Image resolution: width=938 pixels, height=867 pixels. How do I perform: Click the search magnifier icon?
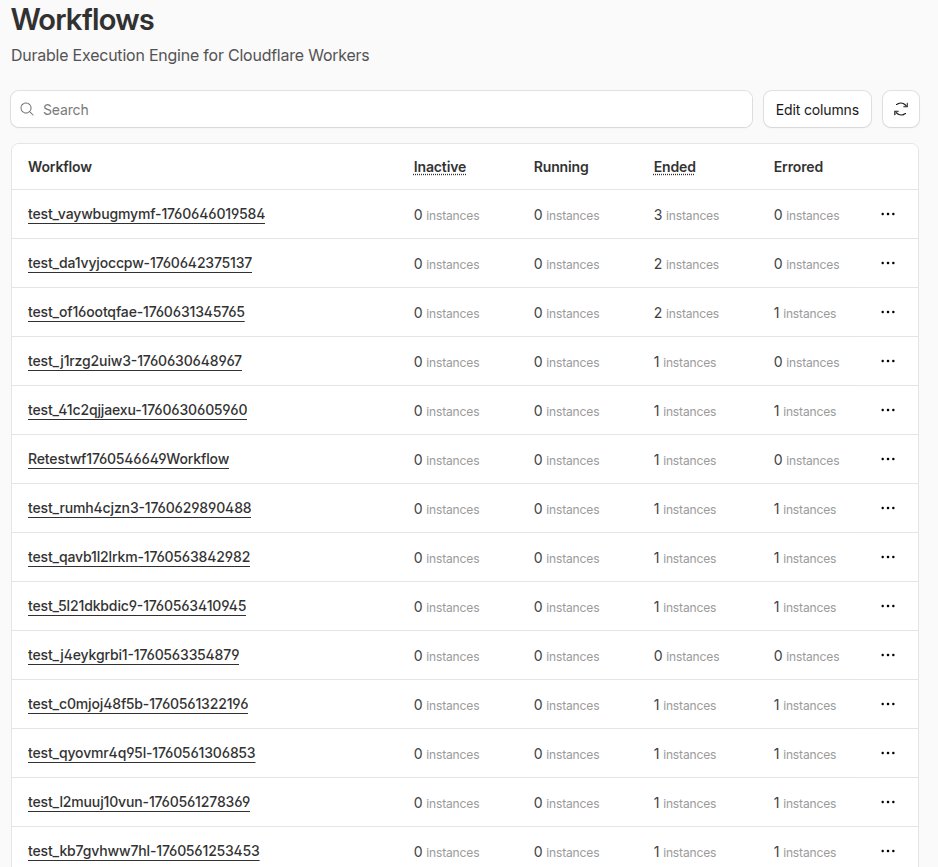click(x=27, y=109)
